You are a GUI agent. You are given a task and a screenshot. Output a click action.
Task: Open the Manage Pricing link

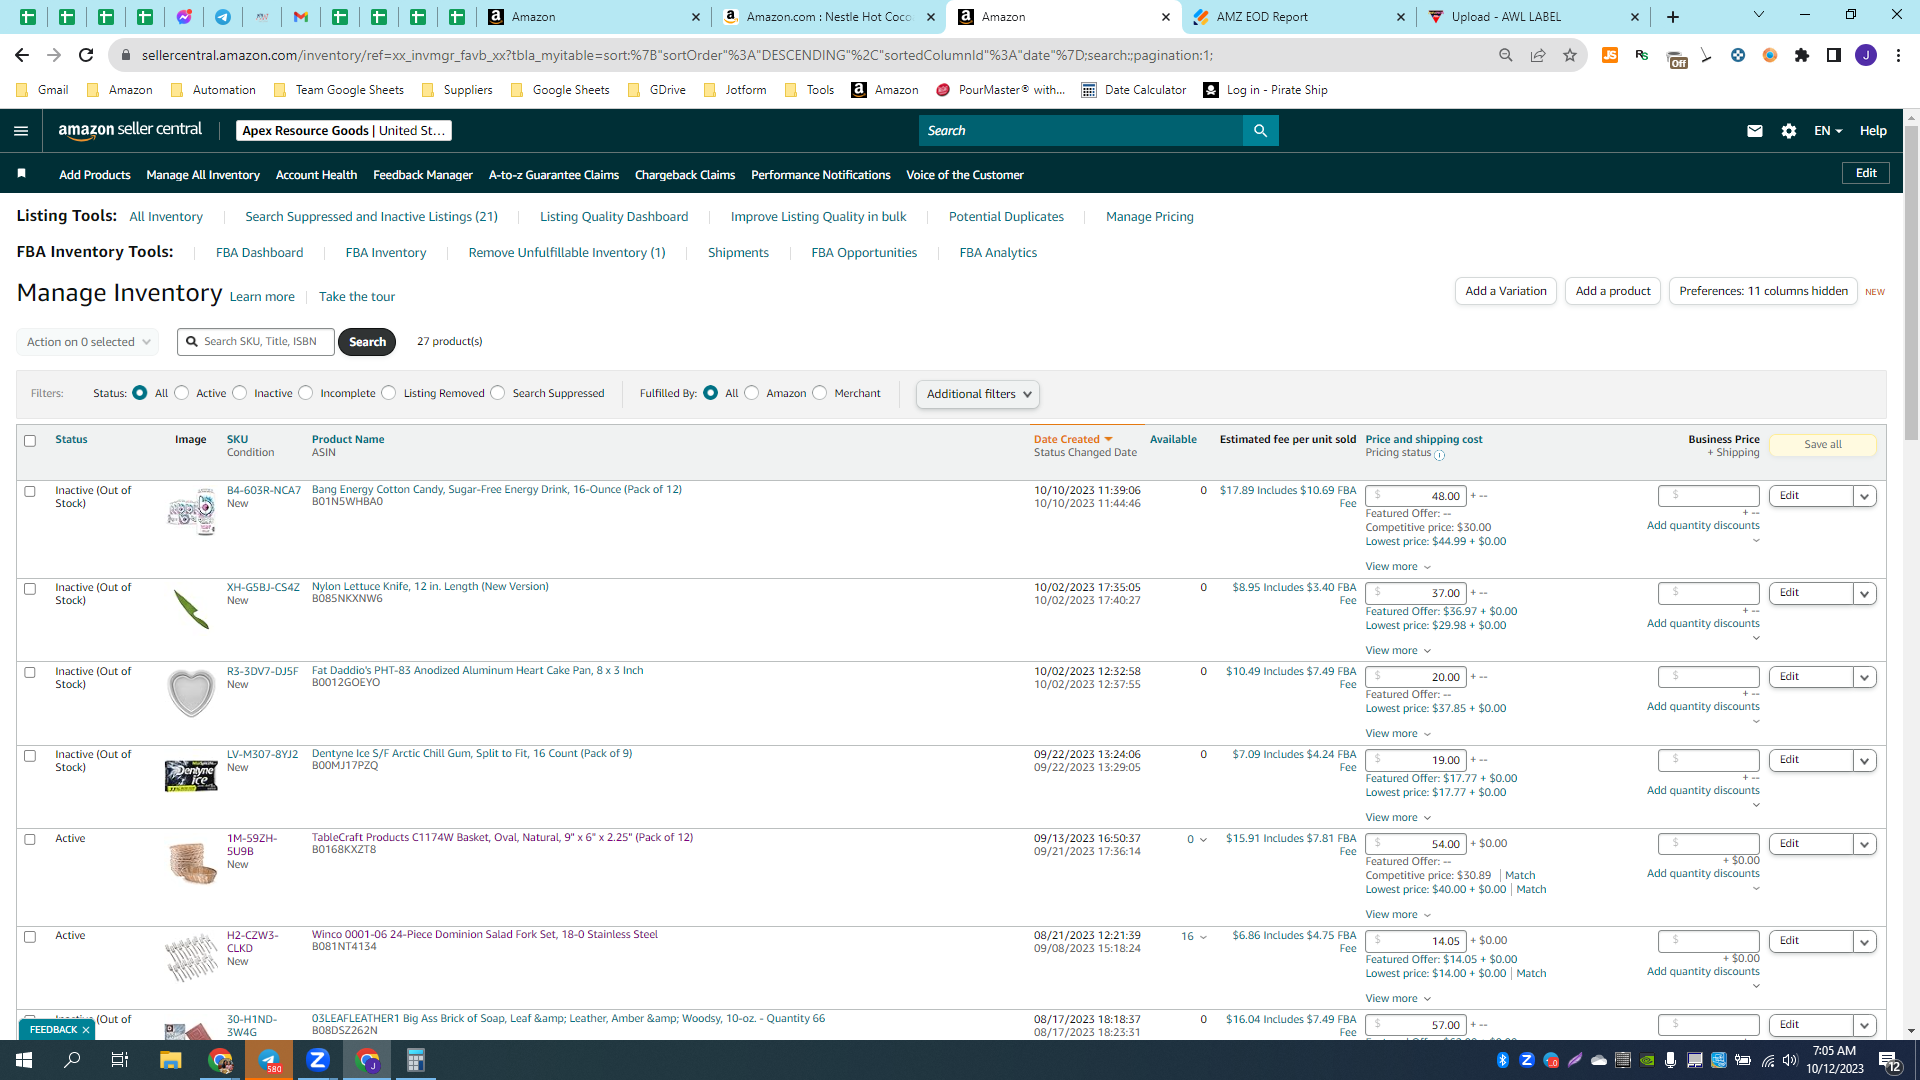pos(1150,217)
